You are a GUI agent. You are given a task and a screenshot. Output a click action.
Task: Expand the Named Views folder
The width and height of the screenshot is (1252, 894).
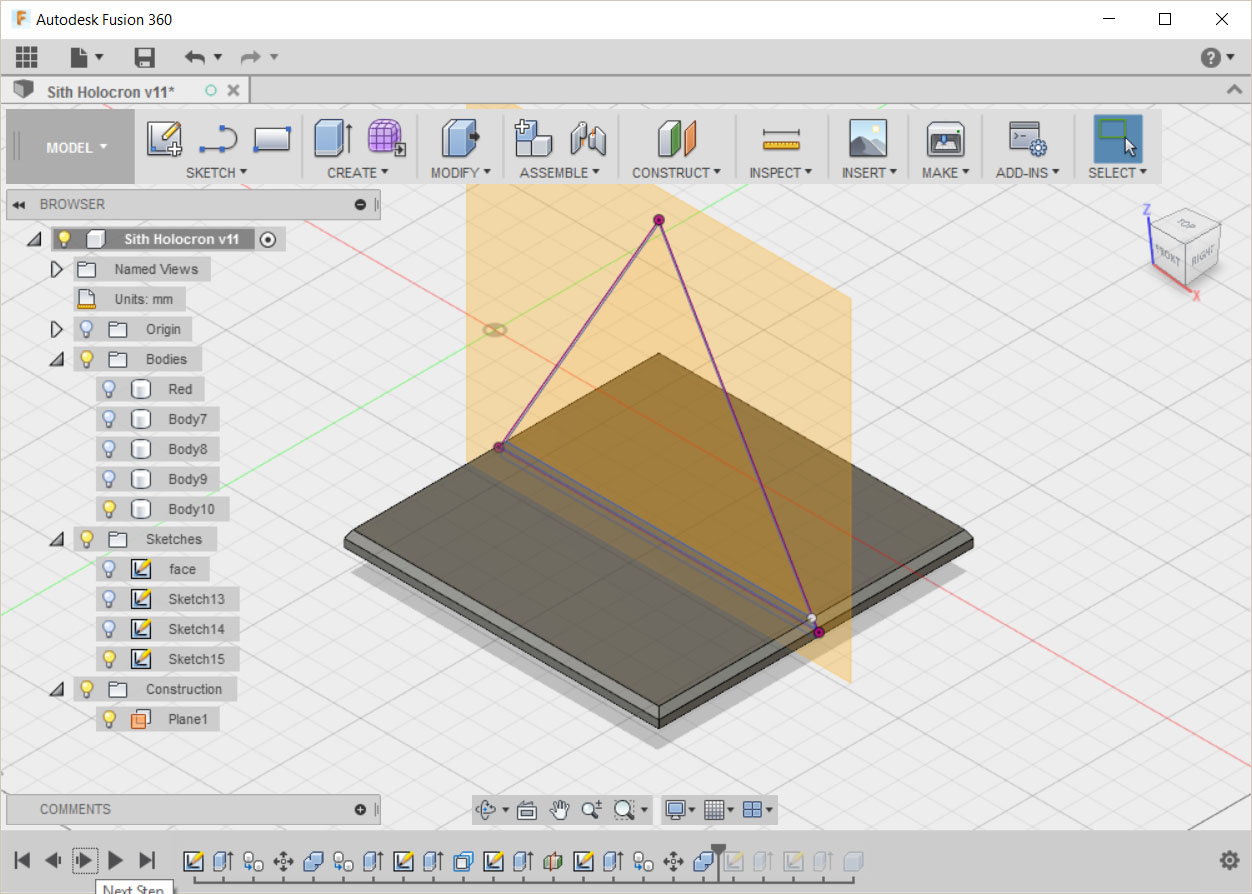[56, 269]
